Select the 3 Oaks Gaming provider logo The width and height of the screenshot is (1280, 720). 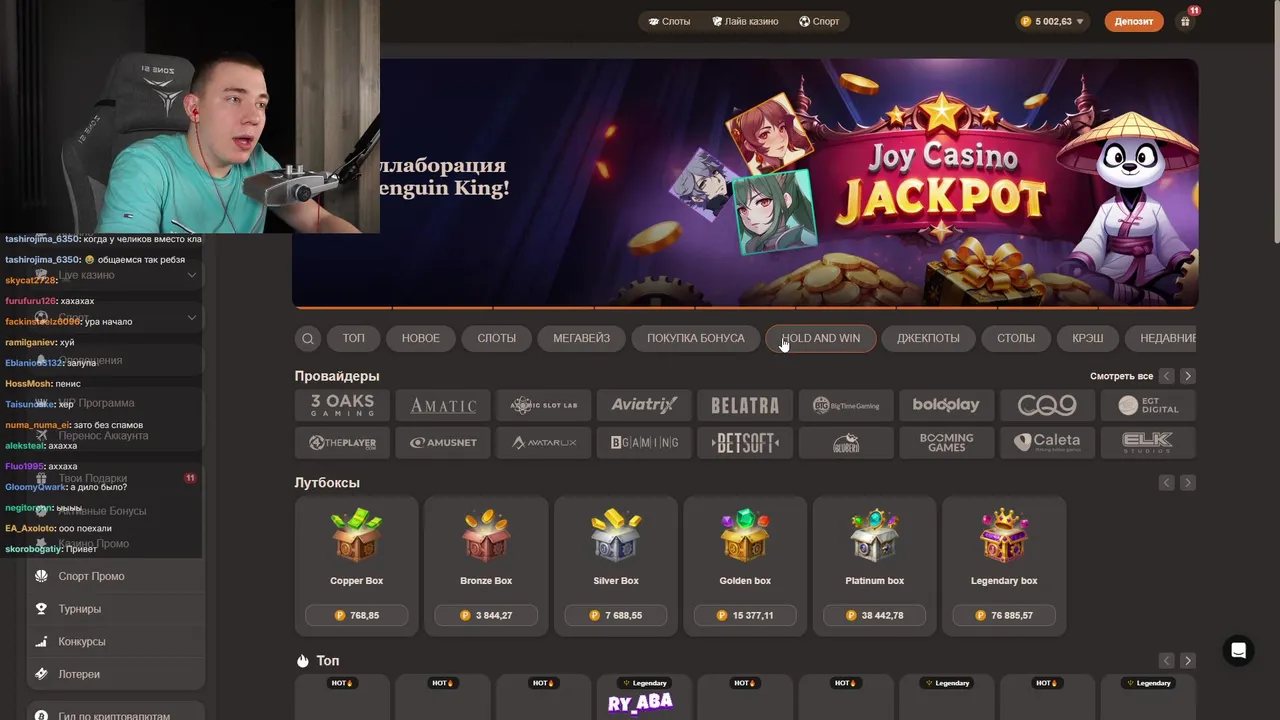(343, 405)
